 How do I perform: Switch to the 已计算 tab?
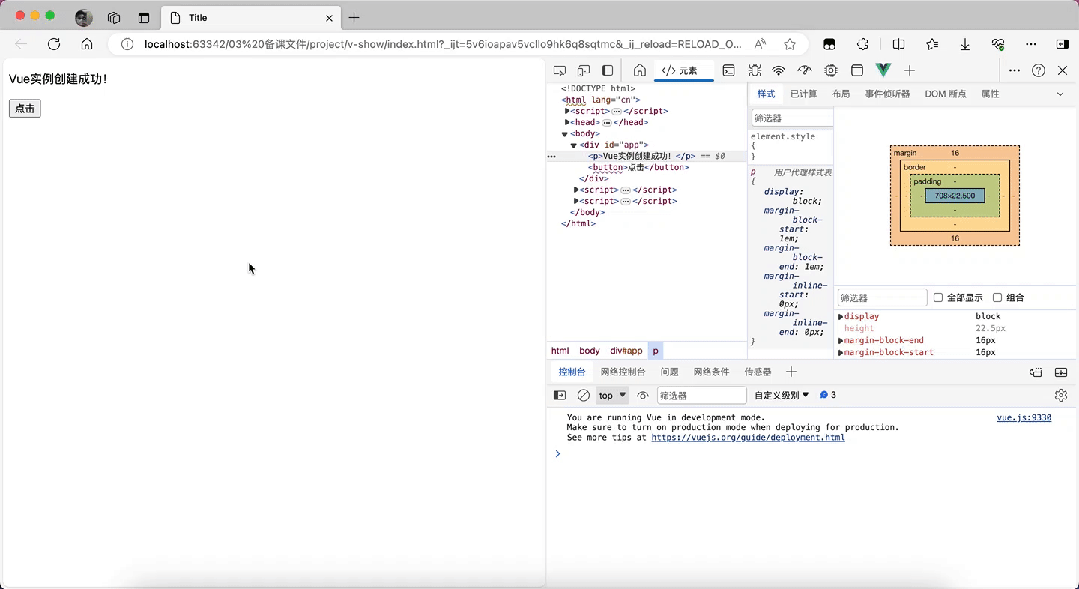coord(803,94)
